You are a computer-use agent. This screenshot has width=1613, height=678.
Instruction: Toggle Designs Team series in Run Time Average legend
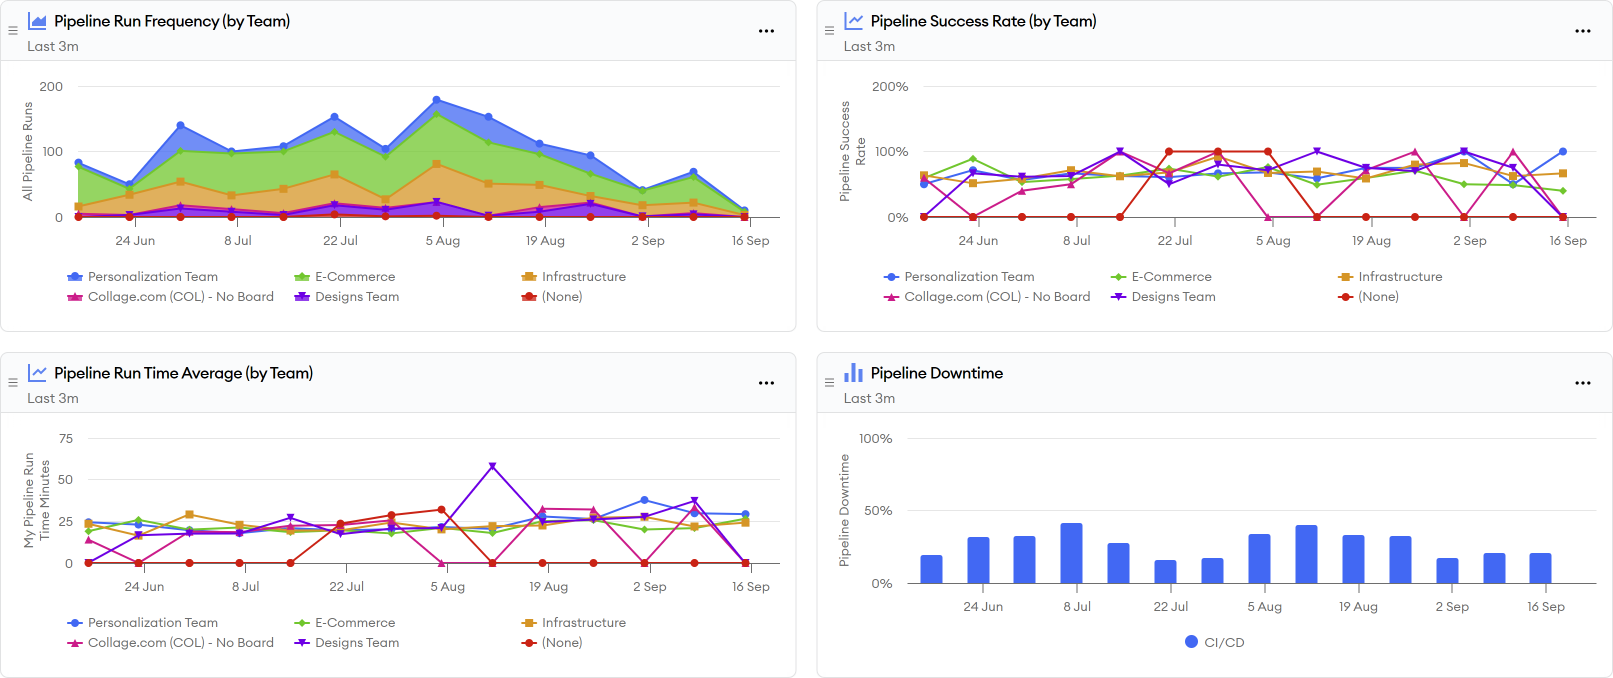point(356,643)
